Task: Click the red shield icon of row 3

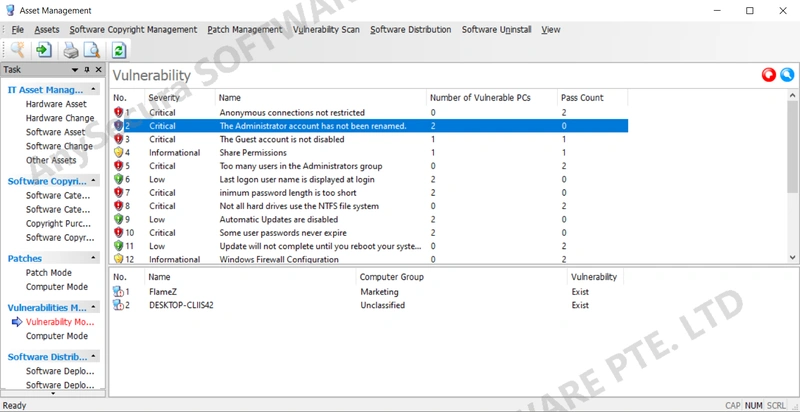Action: point(118,139)
